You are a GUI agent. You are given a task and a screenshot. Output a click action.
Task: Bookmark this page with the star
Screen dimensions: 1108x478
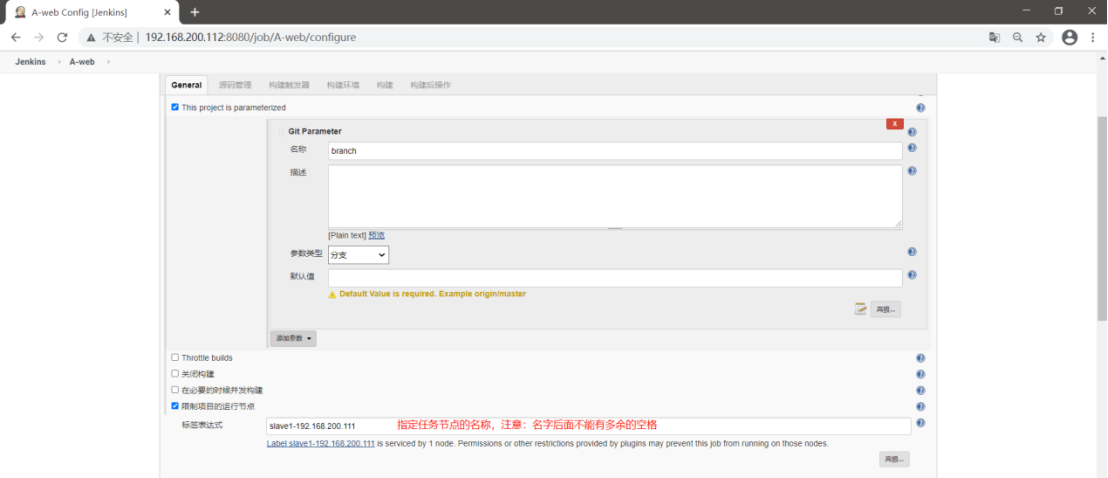tap(1041, 37)
